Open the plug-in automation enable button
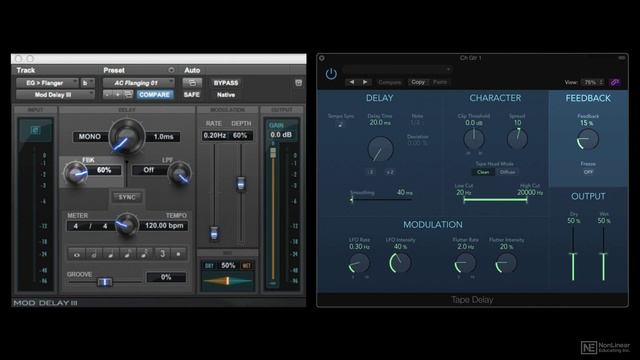 click(192, 83)
